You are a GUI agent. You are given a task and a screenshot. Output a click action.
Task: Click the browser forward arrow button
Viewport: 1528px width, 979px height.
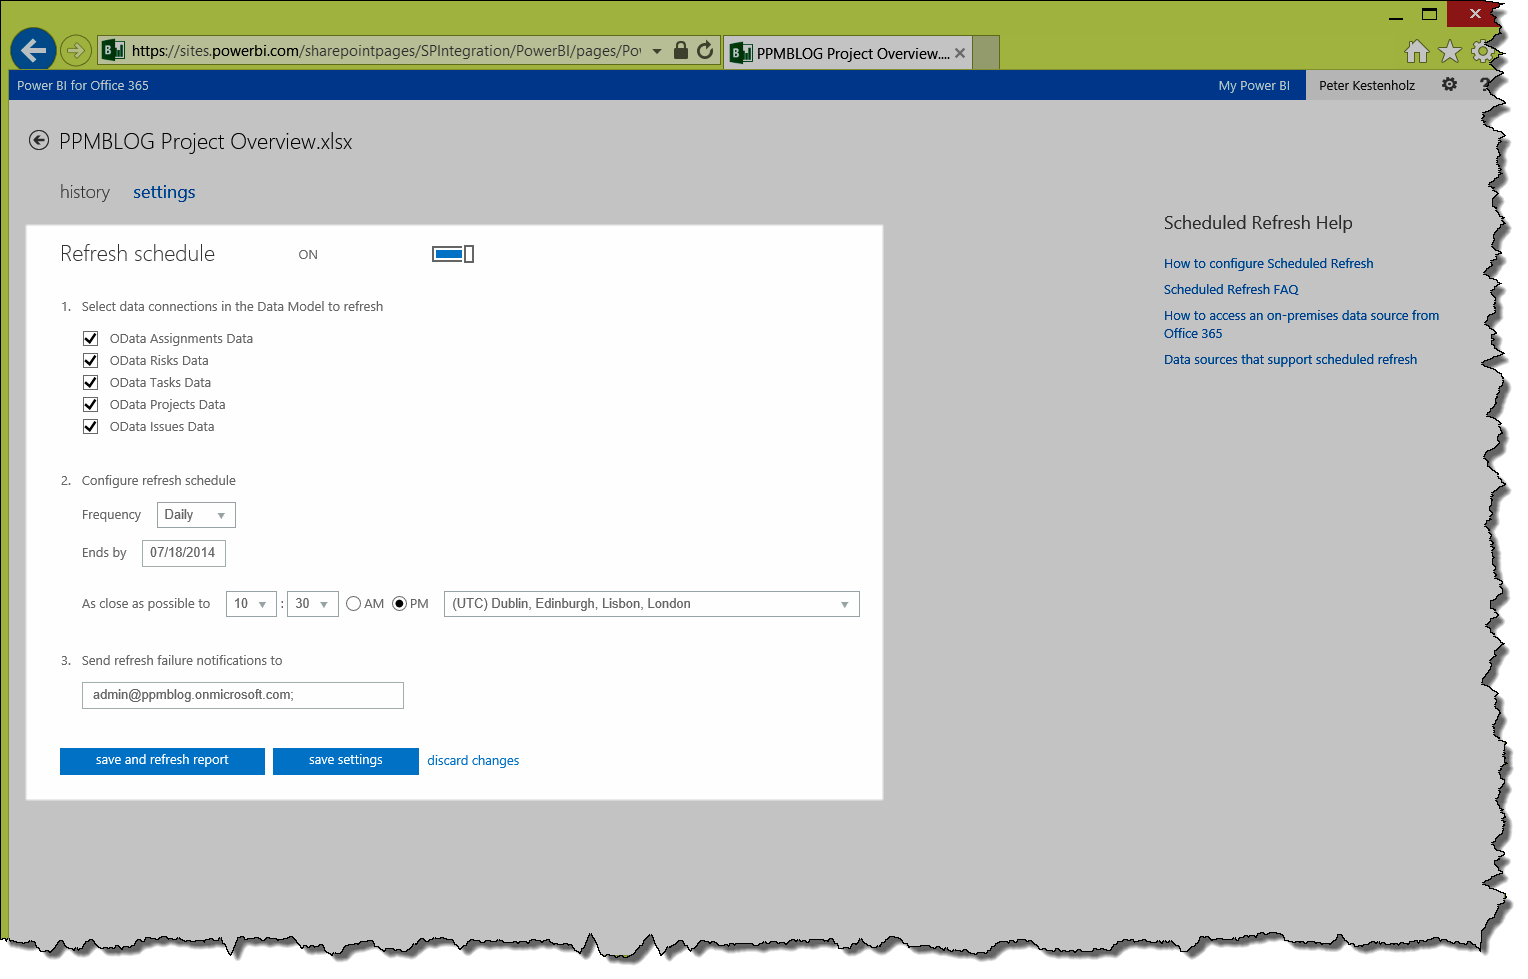click(x=76, y=50)
